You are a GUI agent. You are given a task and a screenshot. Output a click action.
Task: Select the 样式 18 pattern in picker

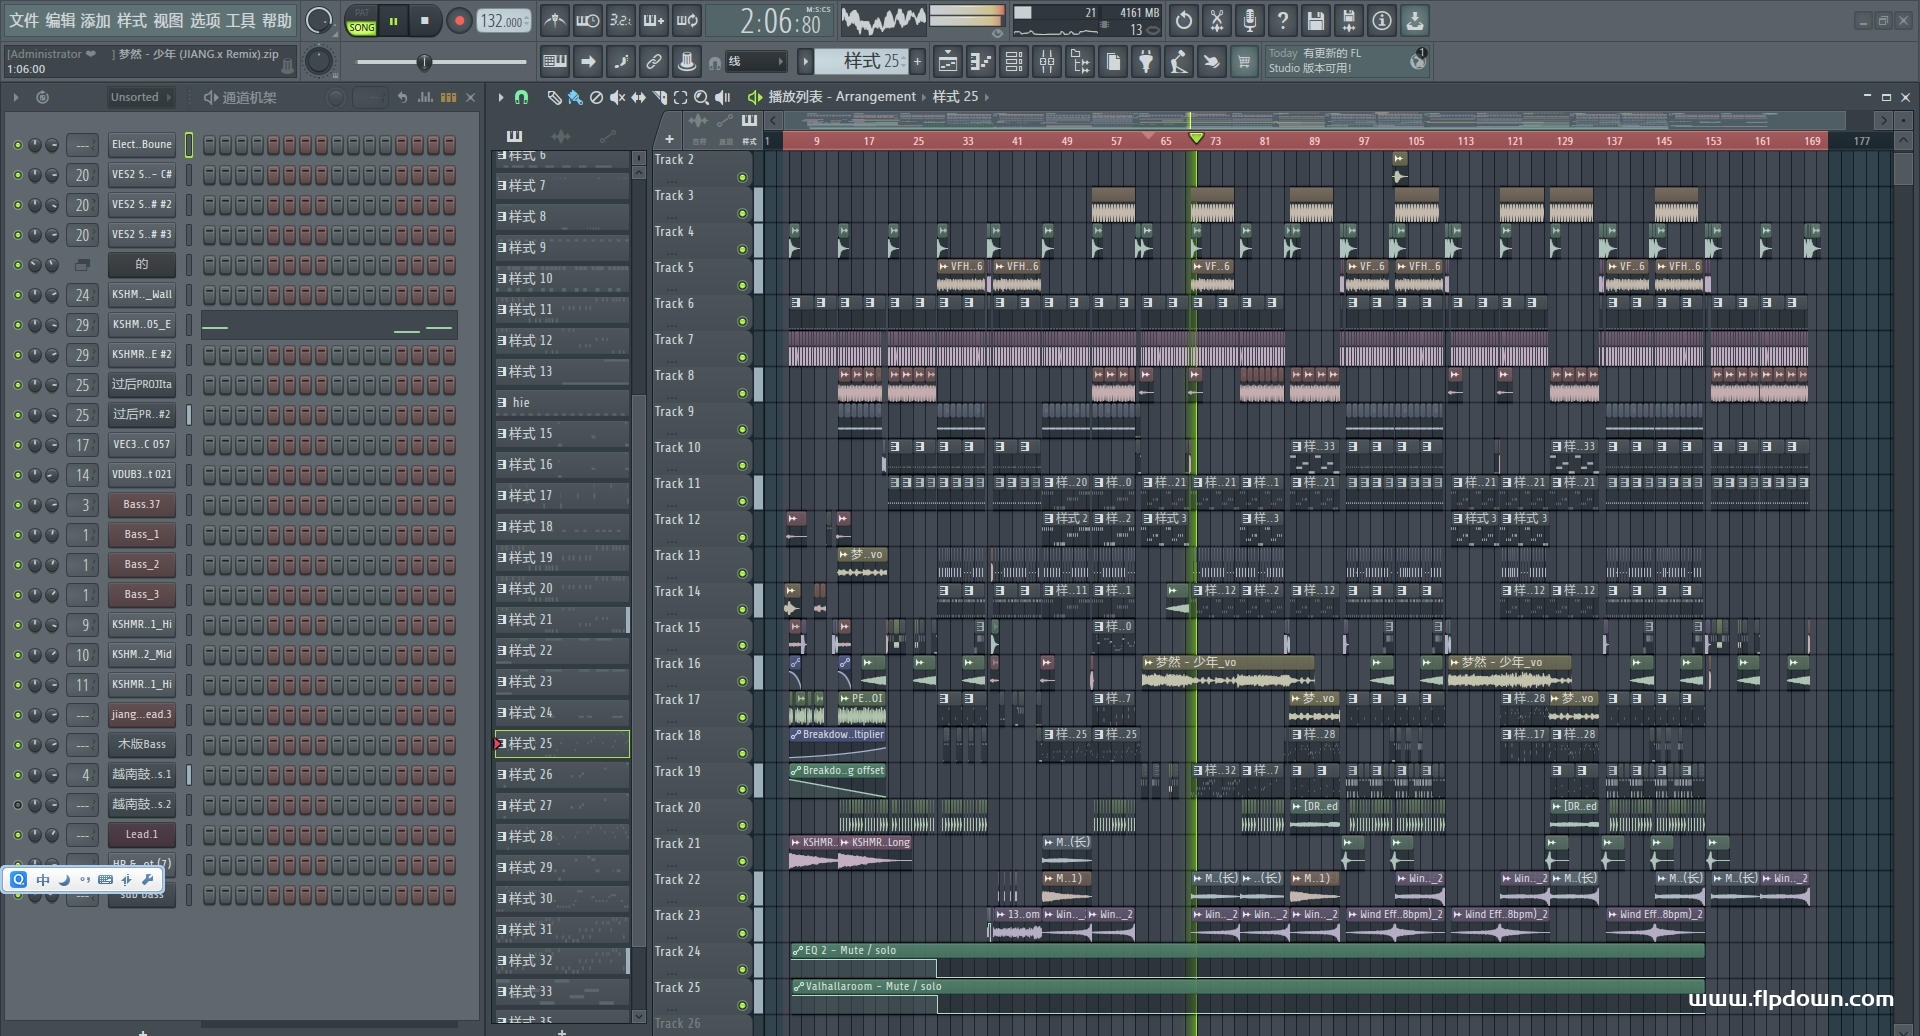coord(562,527)
